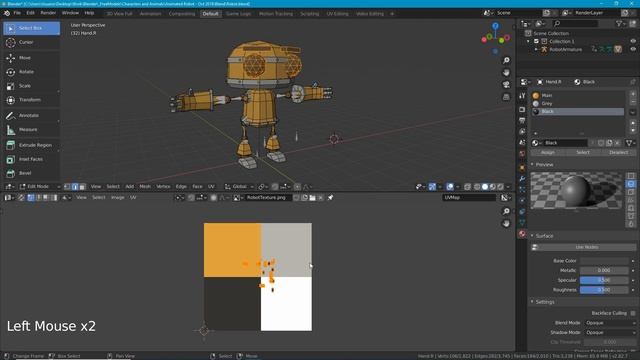Click the Assign material button
The height and width of the screenshot is (360, 640).
pos(548,152)
